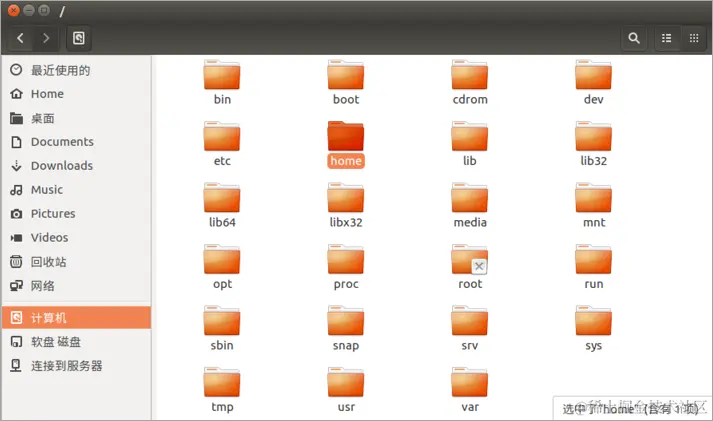Select the lib32 folder
713x421 pixels.
[x=593, y=144]
